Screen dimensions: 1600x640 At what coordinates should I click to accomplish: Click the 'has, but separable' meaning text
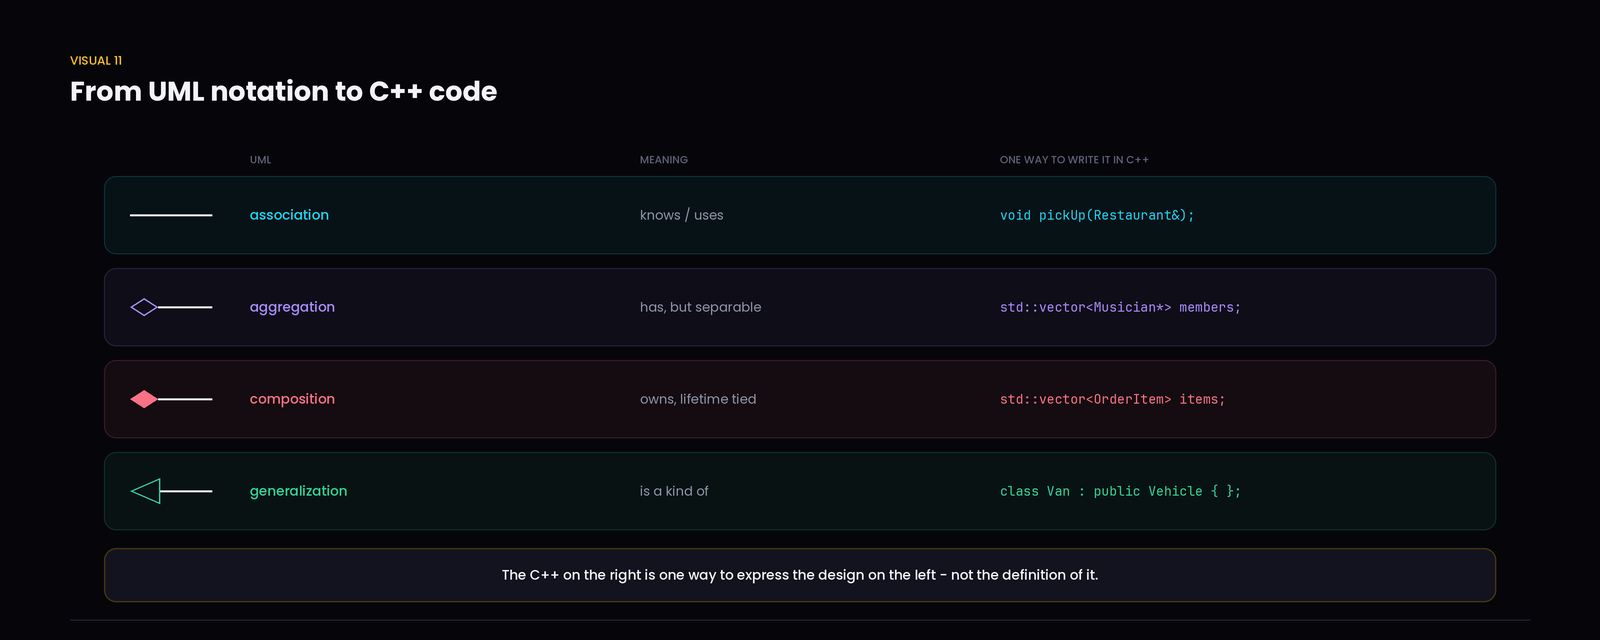point(700,307)
